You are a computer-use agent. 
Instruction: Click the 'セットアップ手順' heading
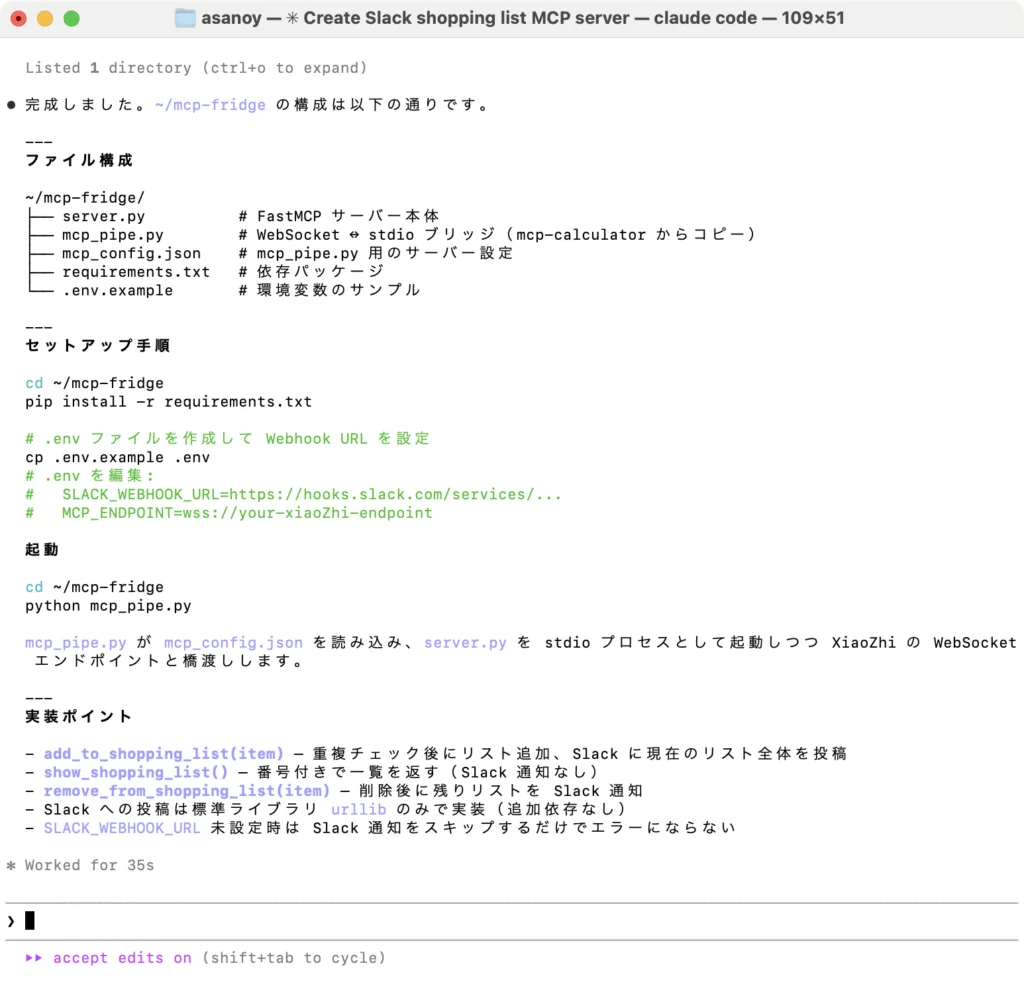point(97,345)
